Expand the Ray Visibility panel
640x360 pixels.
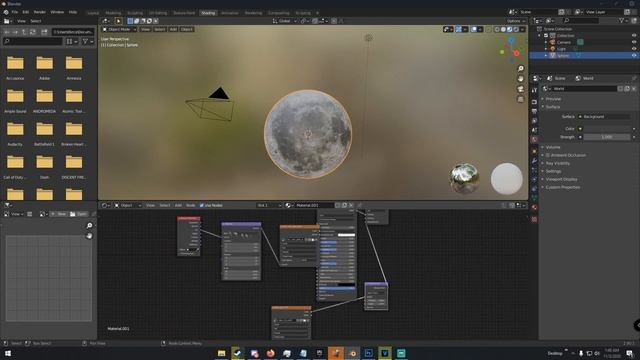coord(558,163)
